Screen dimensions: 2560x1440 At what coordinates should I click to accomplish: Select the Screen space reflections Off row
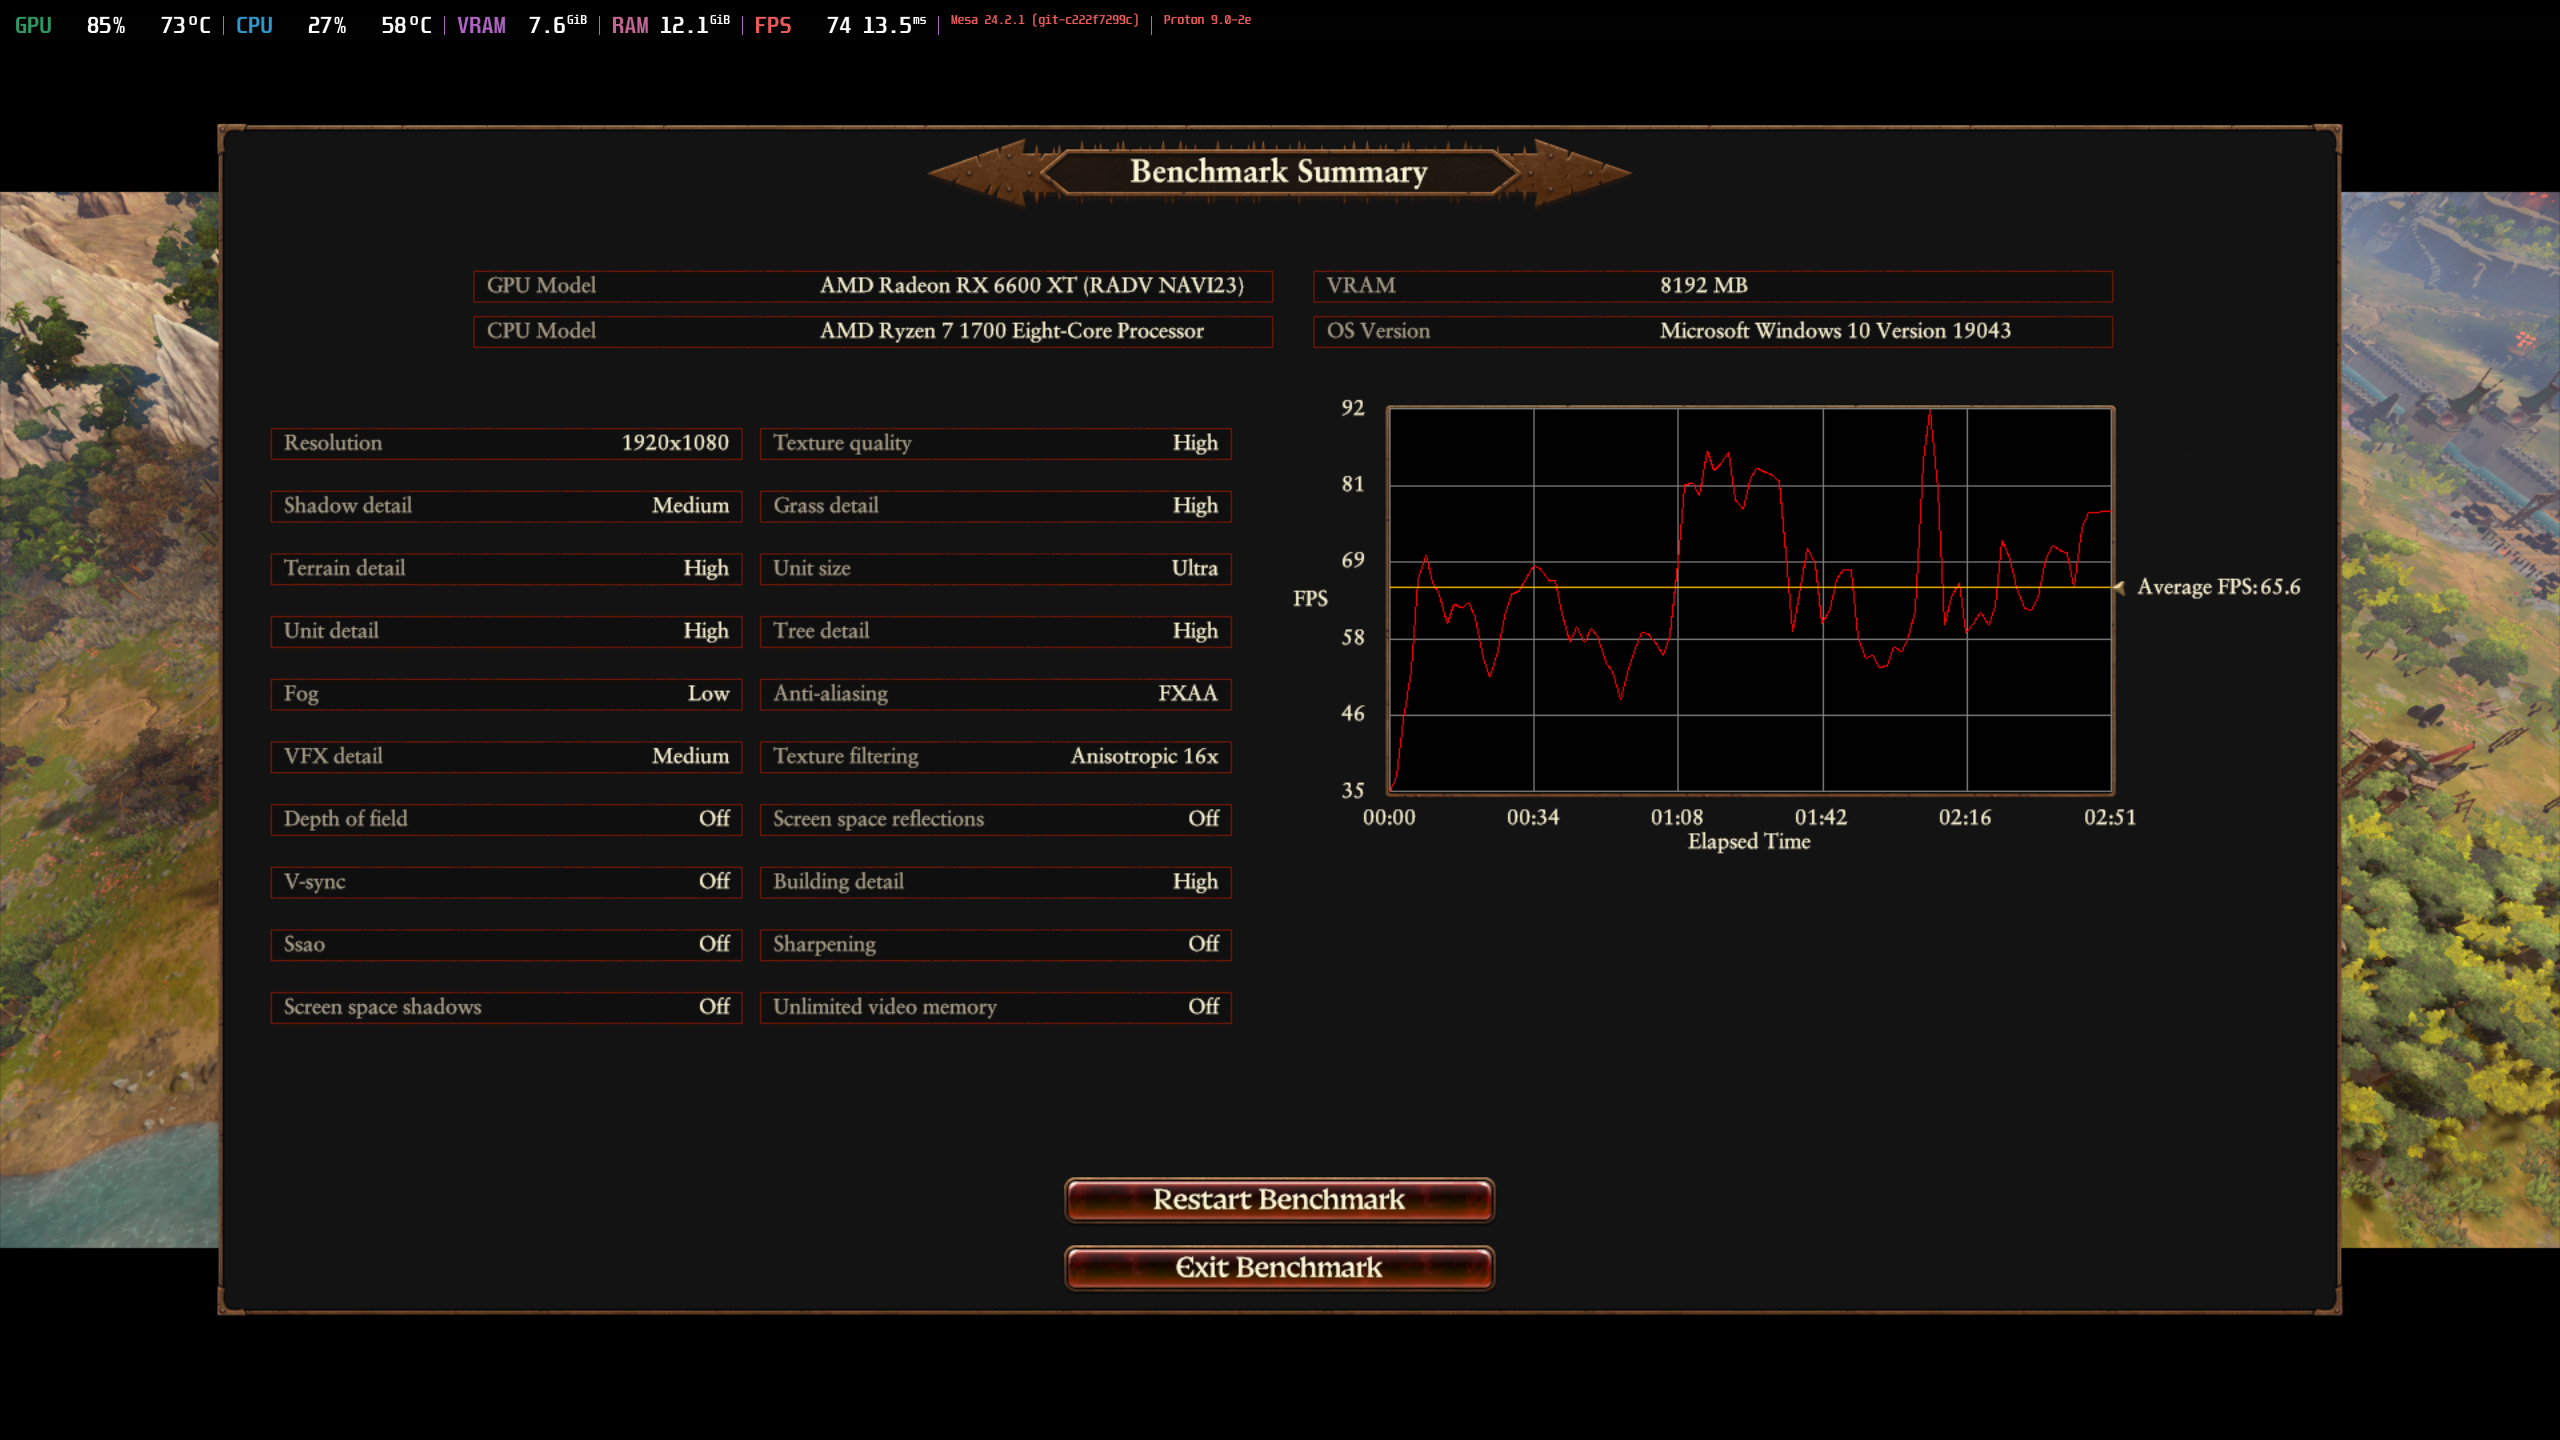pos(996,819)
